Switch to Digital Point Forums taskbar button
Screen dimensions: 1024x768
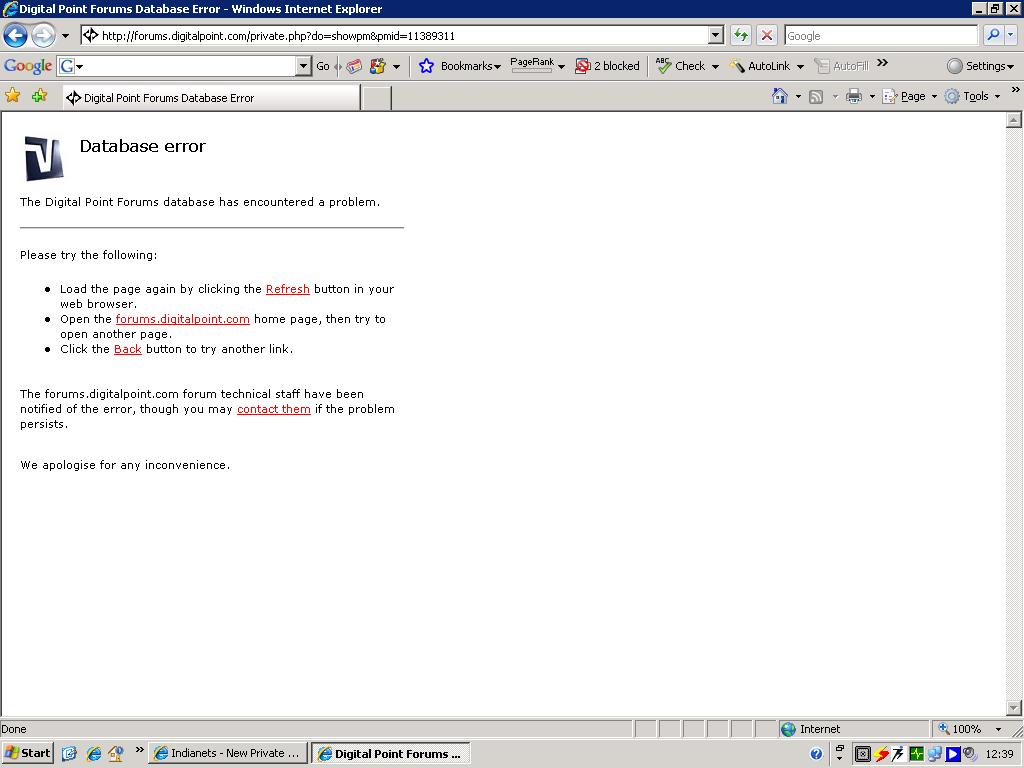(391, 754)
